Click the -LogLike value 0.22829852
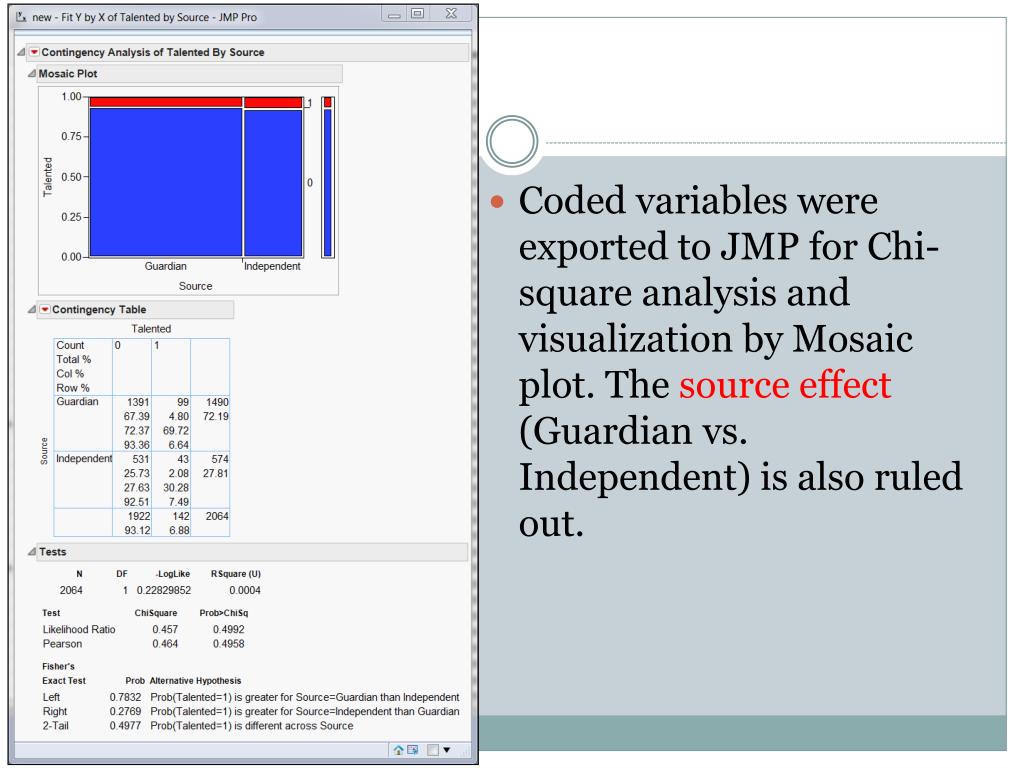Image resolution: width=1024 pixels, height=768 pixels. [x=164, y=590]
